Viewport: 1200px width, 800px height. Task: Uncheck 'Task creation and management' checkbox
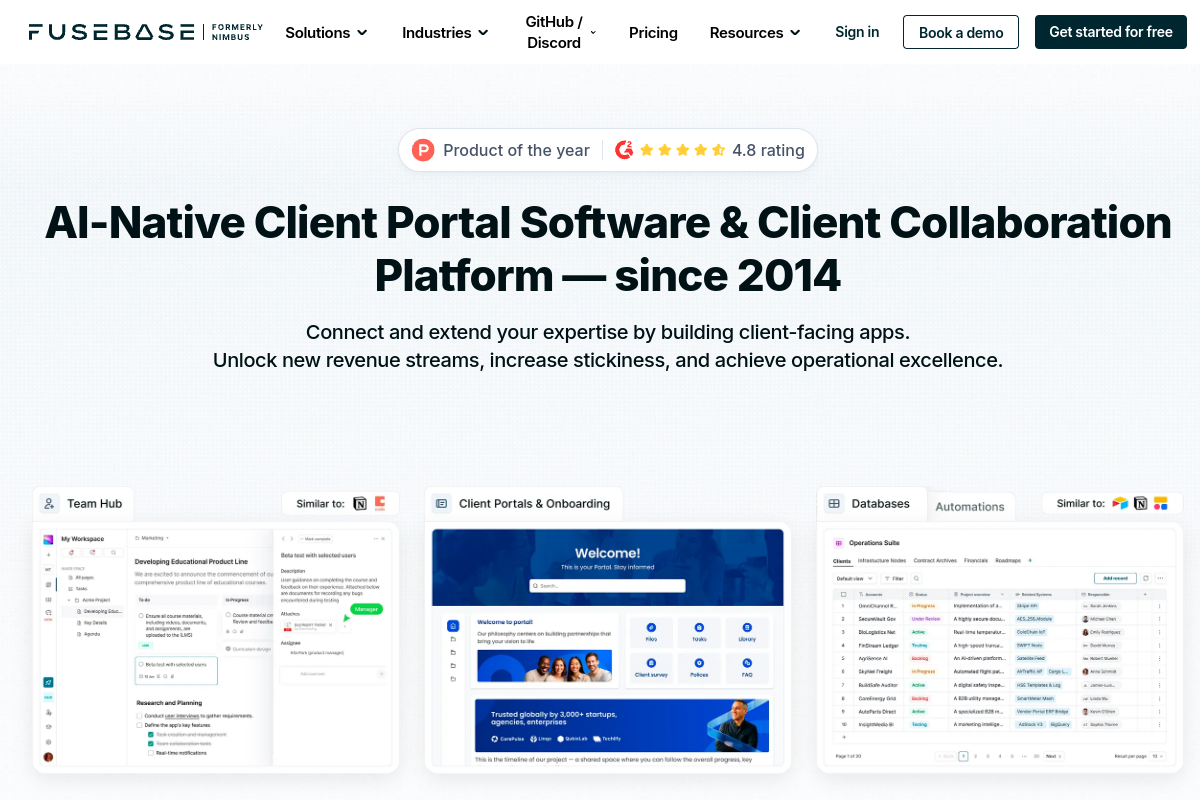[x=150, y=734]
